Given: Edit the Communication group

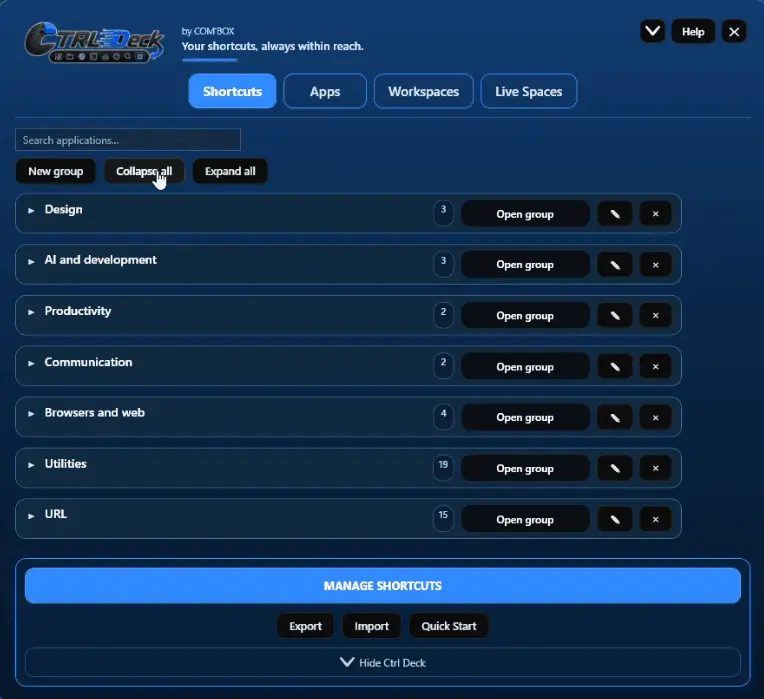Looking at the screenshot, I should point(615,367).
